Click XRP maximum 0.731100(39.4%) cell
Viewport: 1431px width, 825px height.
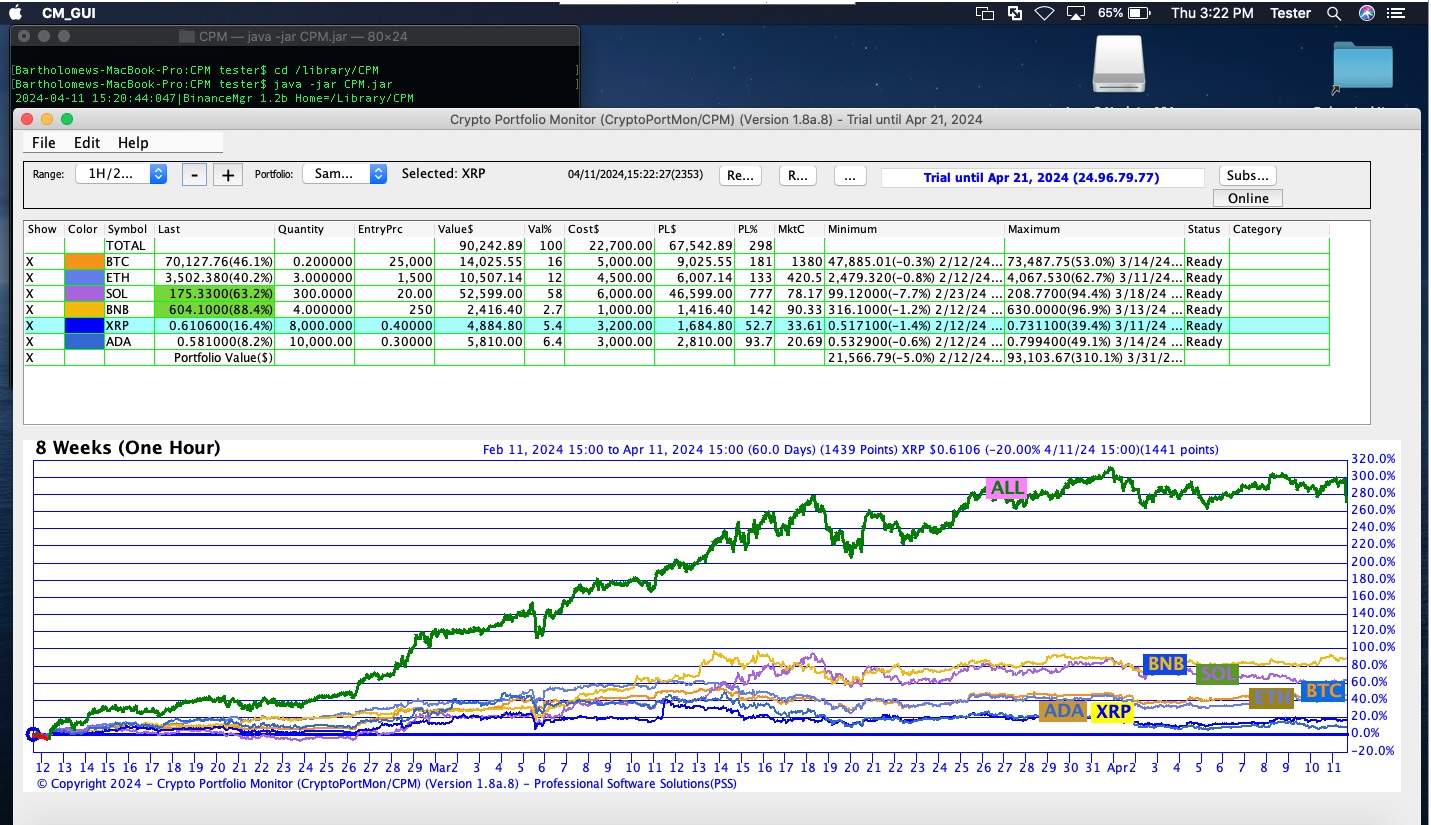pos(1094,325)
